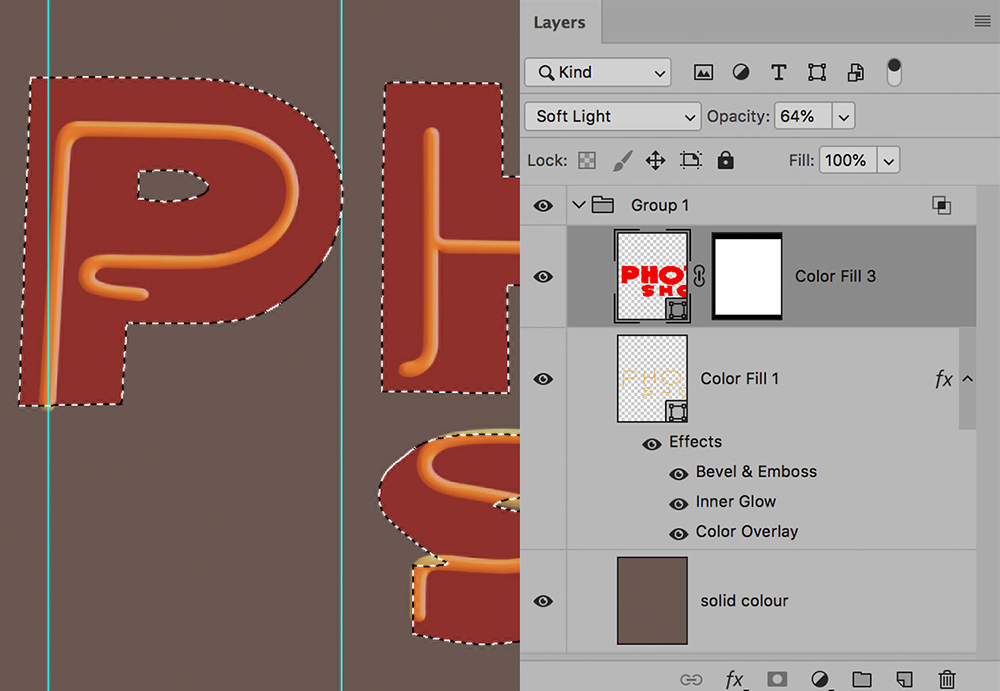Filter for type layers icon
Image resolution: width=1000 pixels, height=691 pixels.
[778, 73]
